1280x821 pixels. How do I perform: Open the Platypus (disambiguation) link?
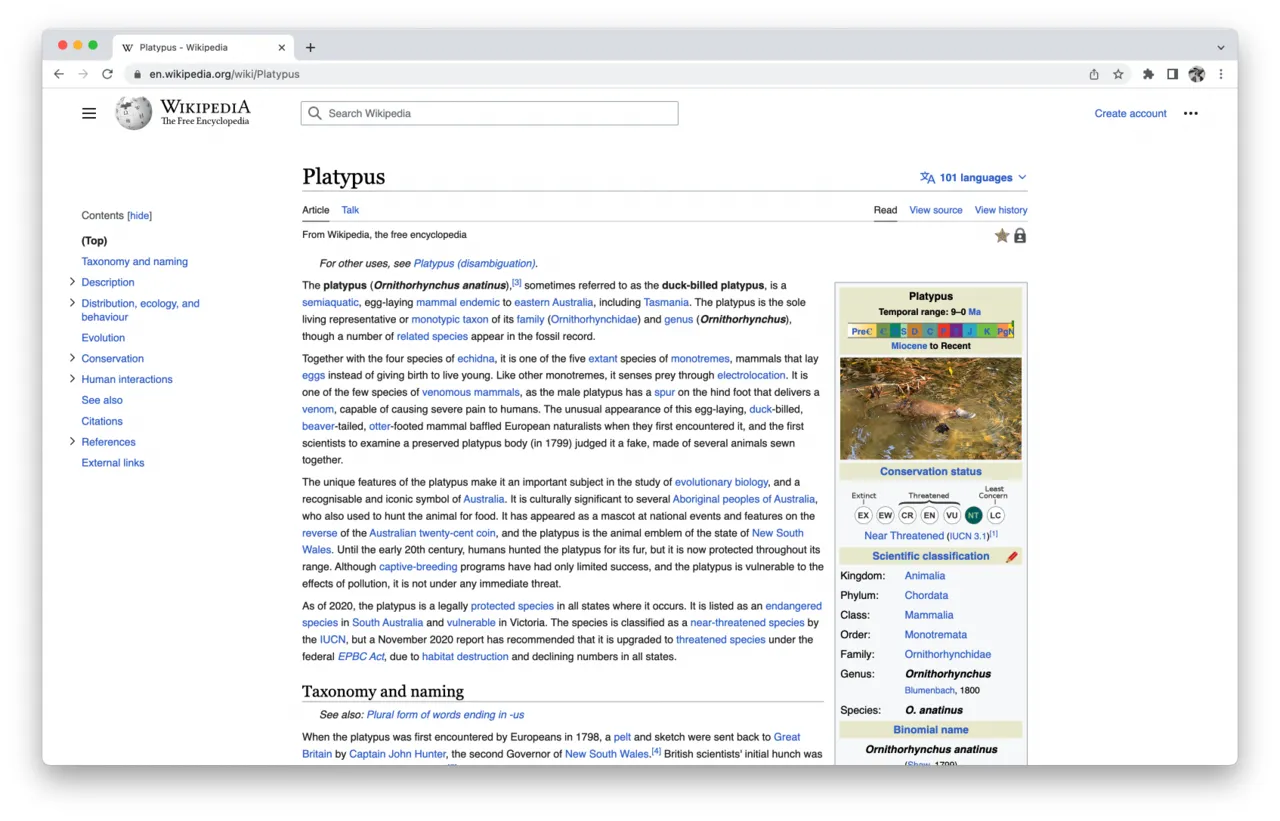coord(474,264)
